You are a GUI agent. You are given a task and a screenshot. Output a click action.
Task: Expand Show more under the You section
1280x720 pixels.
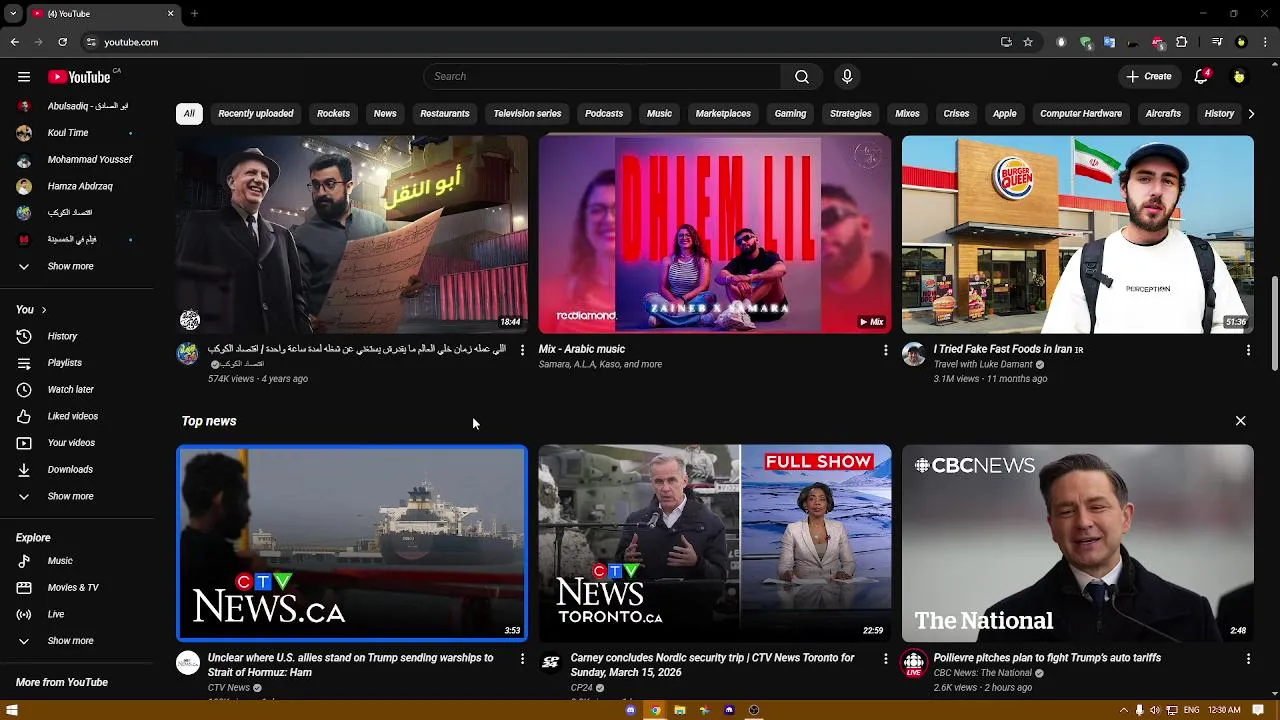click(70, 496)
